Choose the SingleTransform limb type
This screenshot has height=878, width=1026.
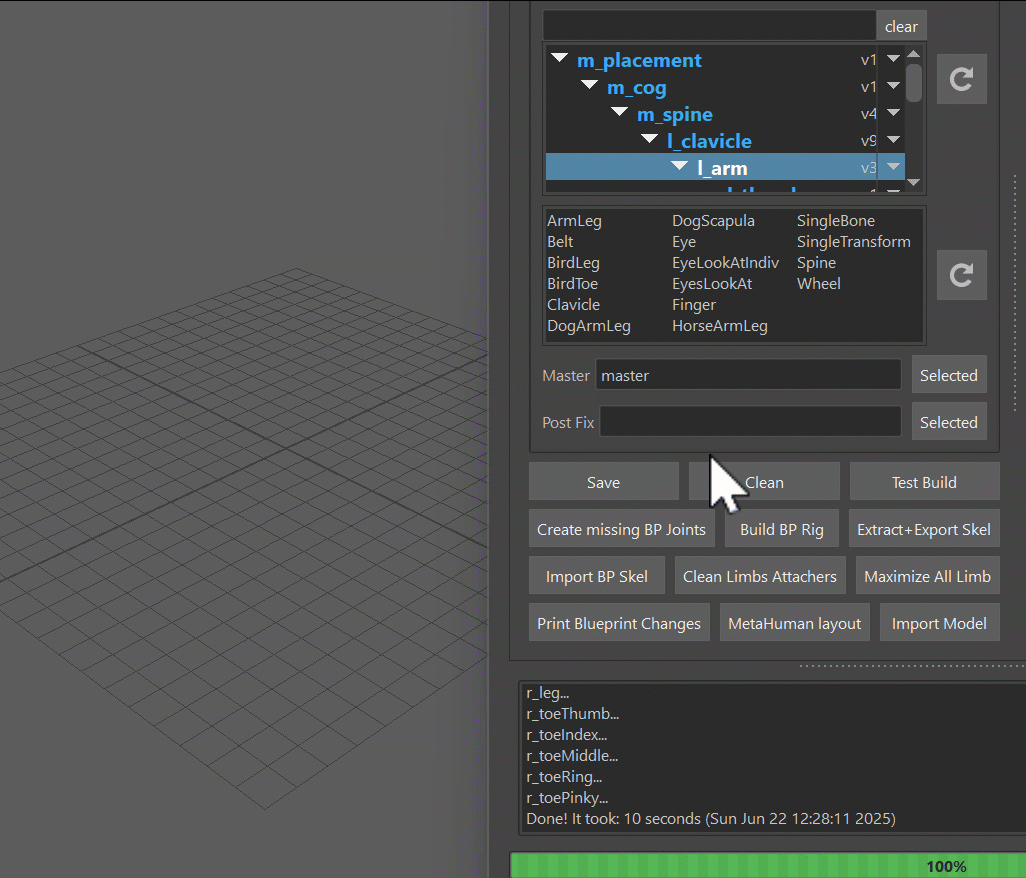pos(853,242)
